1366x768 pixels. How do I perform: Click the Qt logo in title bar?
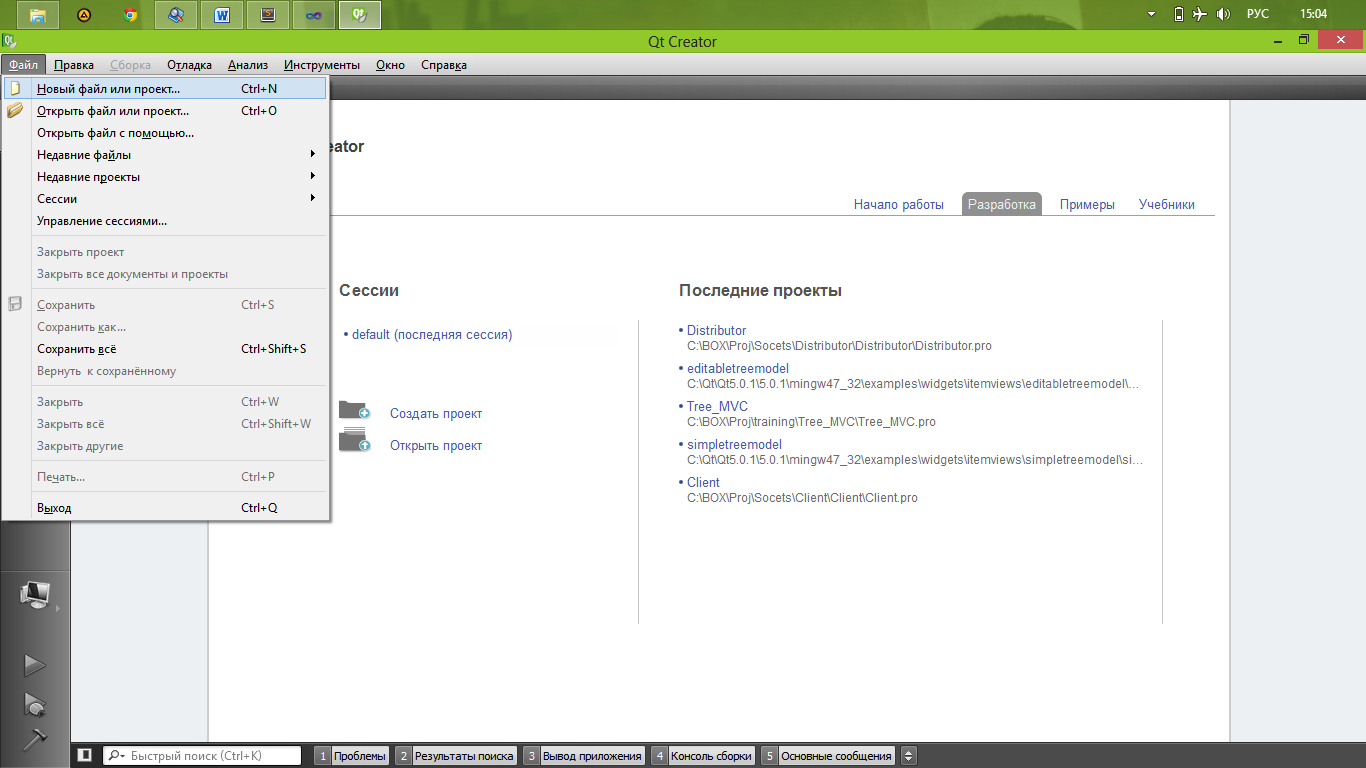coord(10,42)
